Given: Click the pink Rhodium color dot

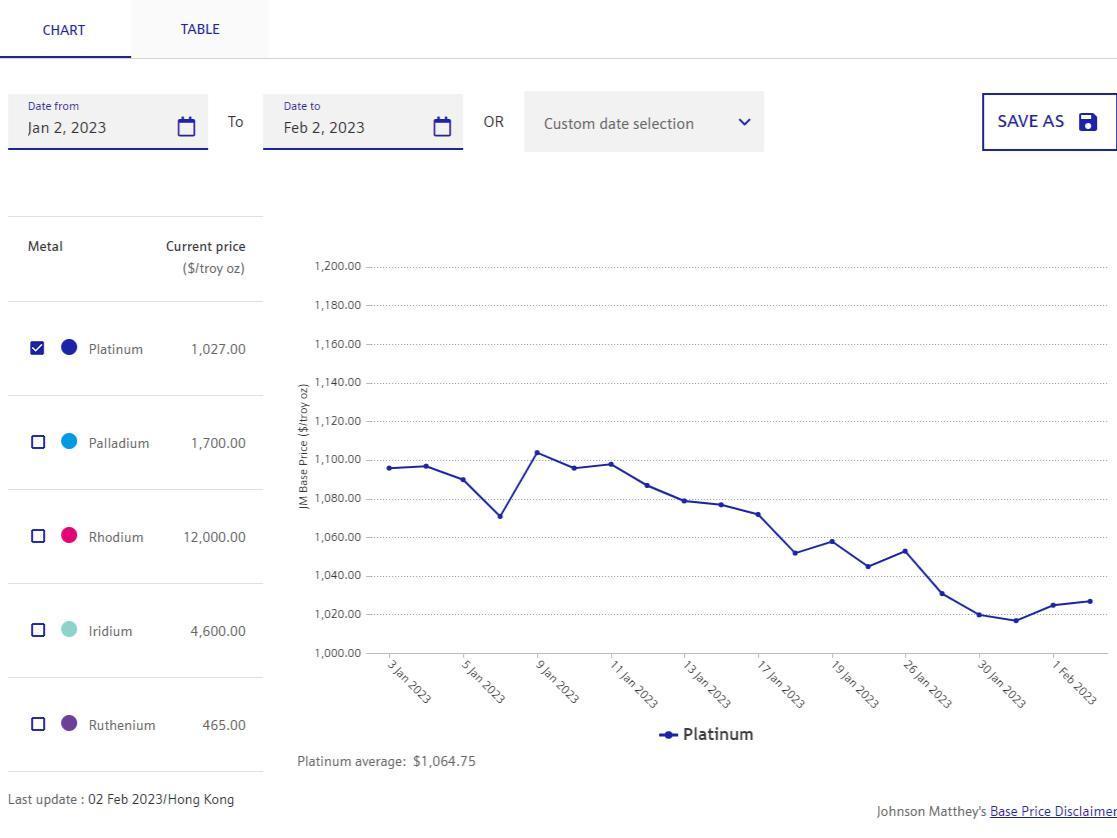Looking at the screenshot, I should click(x=69, y=535).
